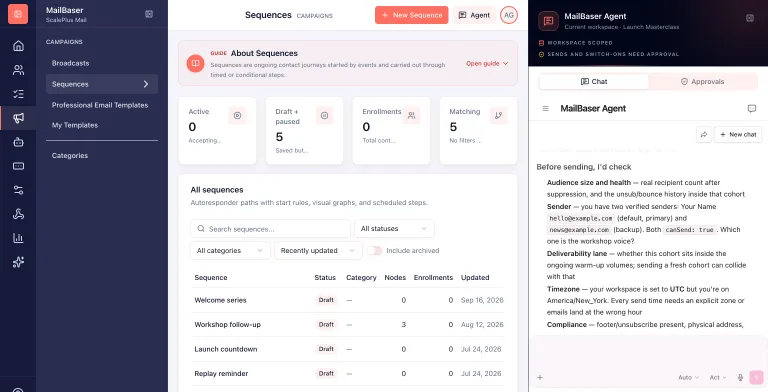Click the Active card target icon
The image size is (768, 392).
pos(238,116)
